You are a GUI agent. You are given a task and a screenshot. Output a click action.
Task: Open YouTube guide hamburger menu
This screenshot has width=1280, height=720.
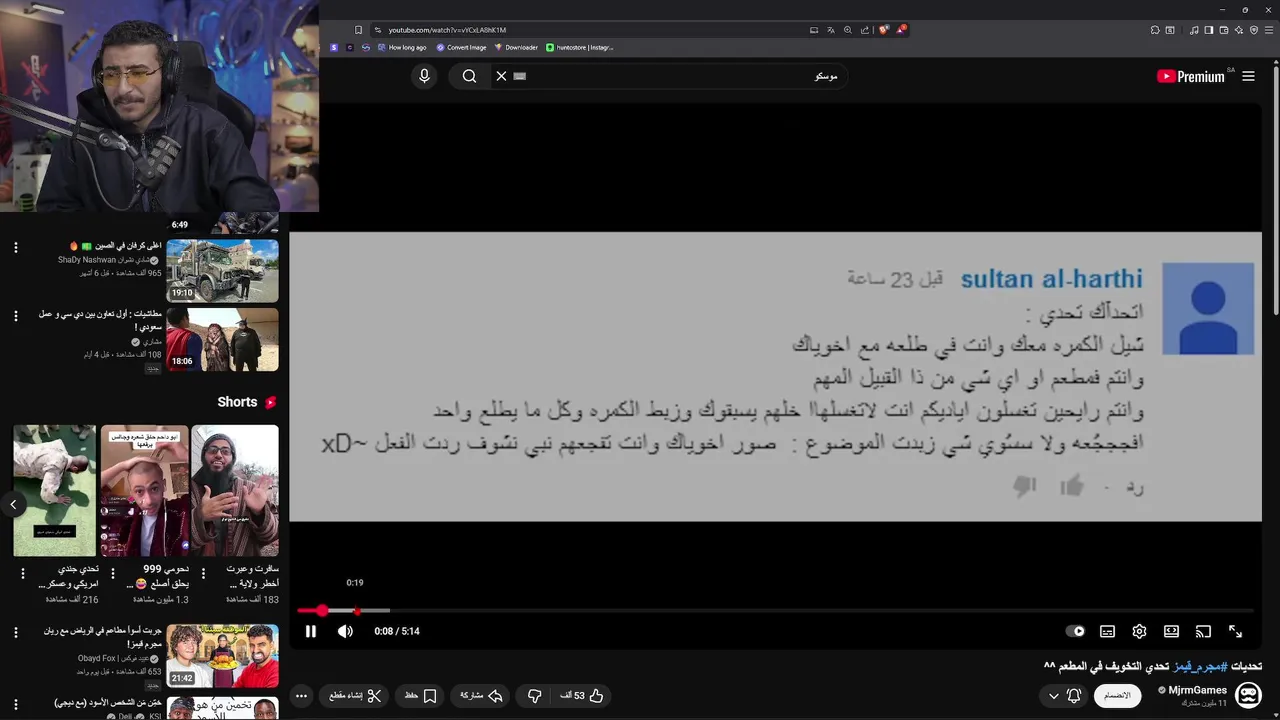[1248, 76]
